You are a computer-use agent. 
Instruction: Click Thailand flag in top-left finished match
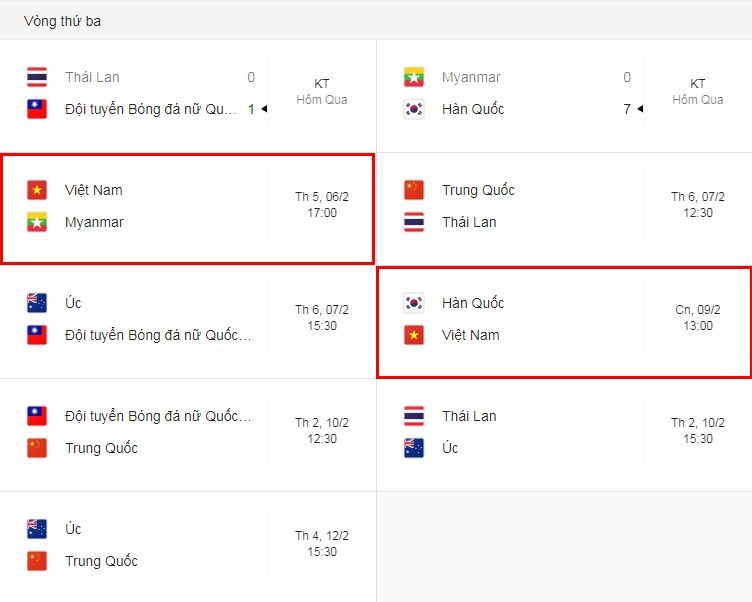click(37, 77)
